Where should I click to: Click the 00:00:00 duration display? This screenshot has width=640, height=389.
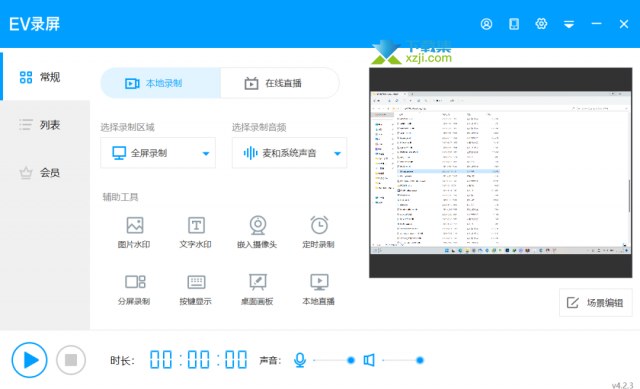[198, 360]
